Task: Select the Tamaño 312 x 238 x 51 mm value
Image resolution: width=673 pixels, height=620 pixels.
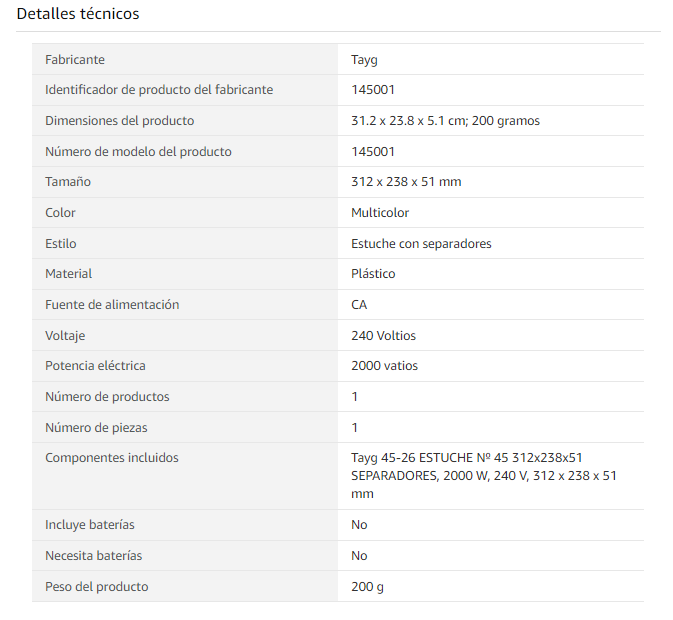Action: pos(406,181)
